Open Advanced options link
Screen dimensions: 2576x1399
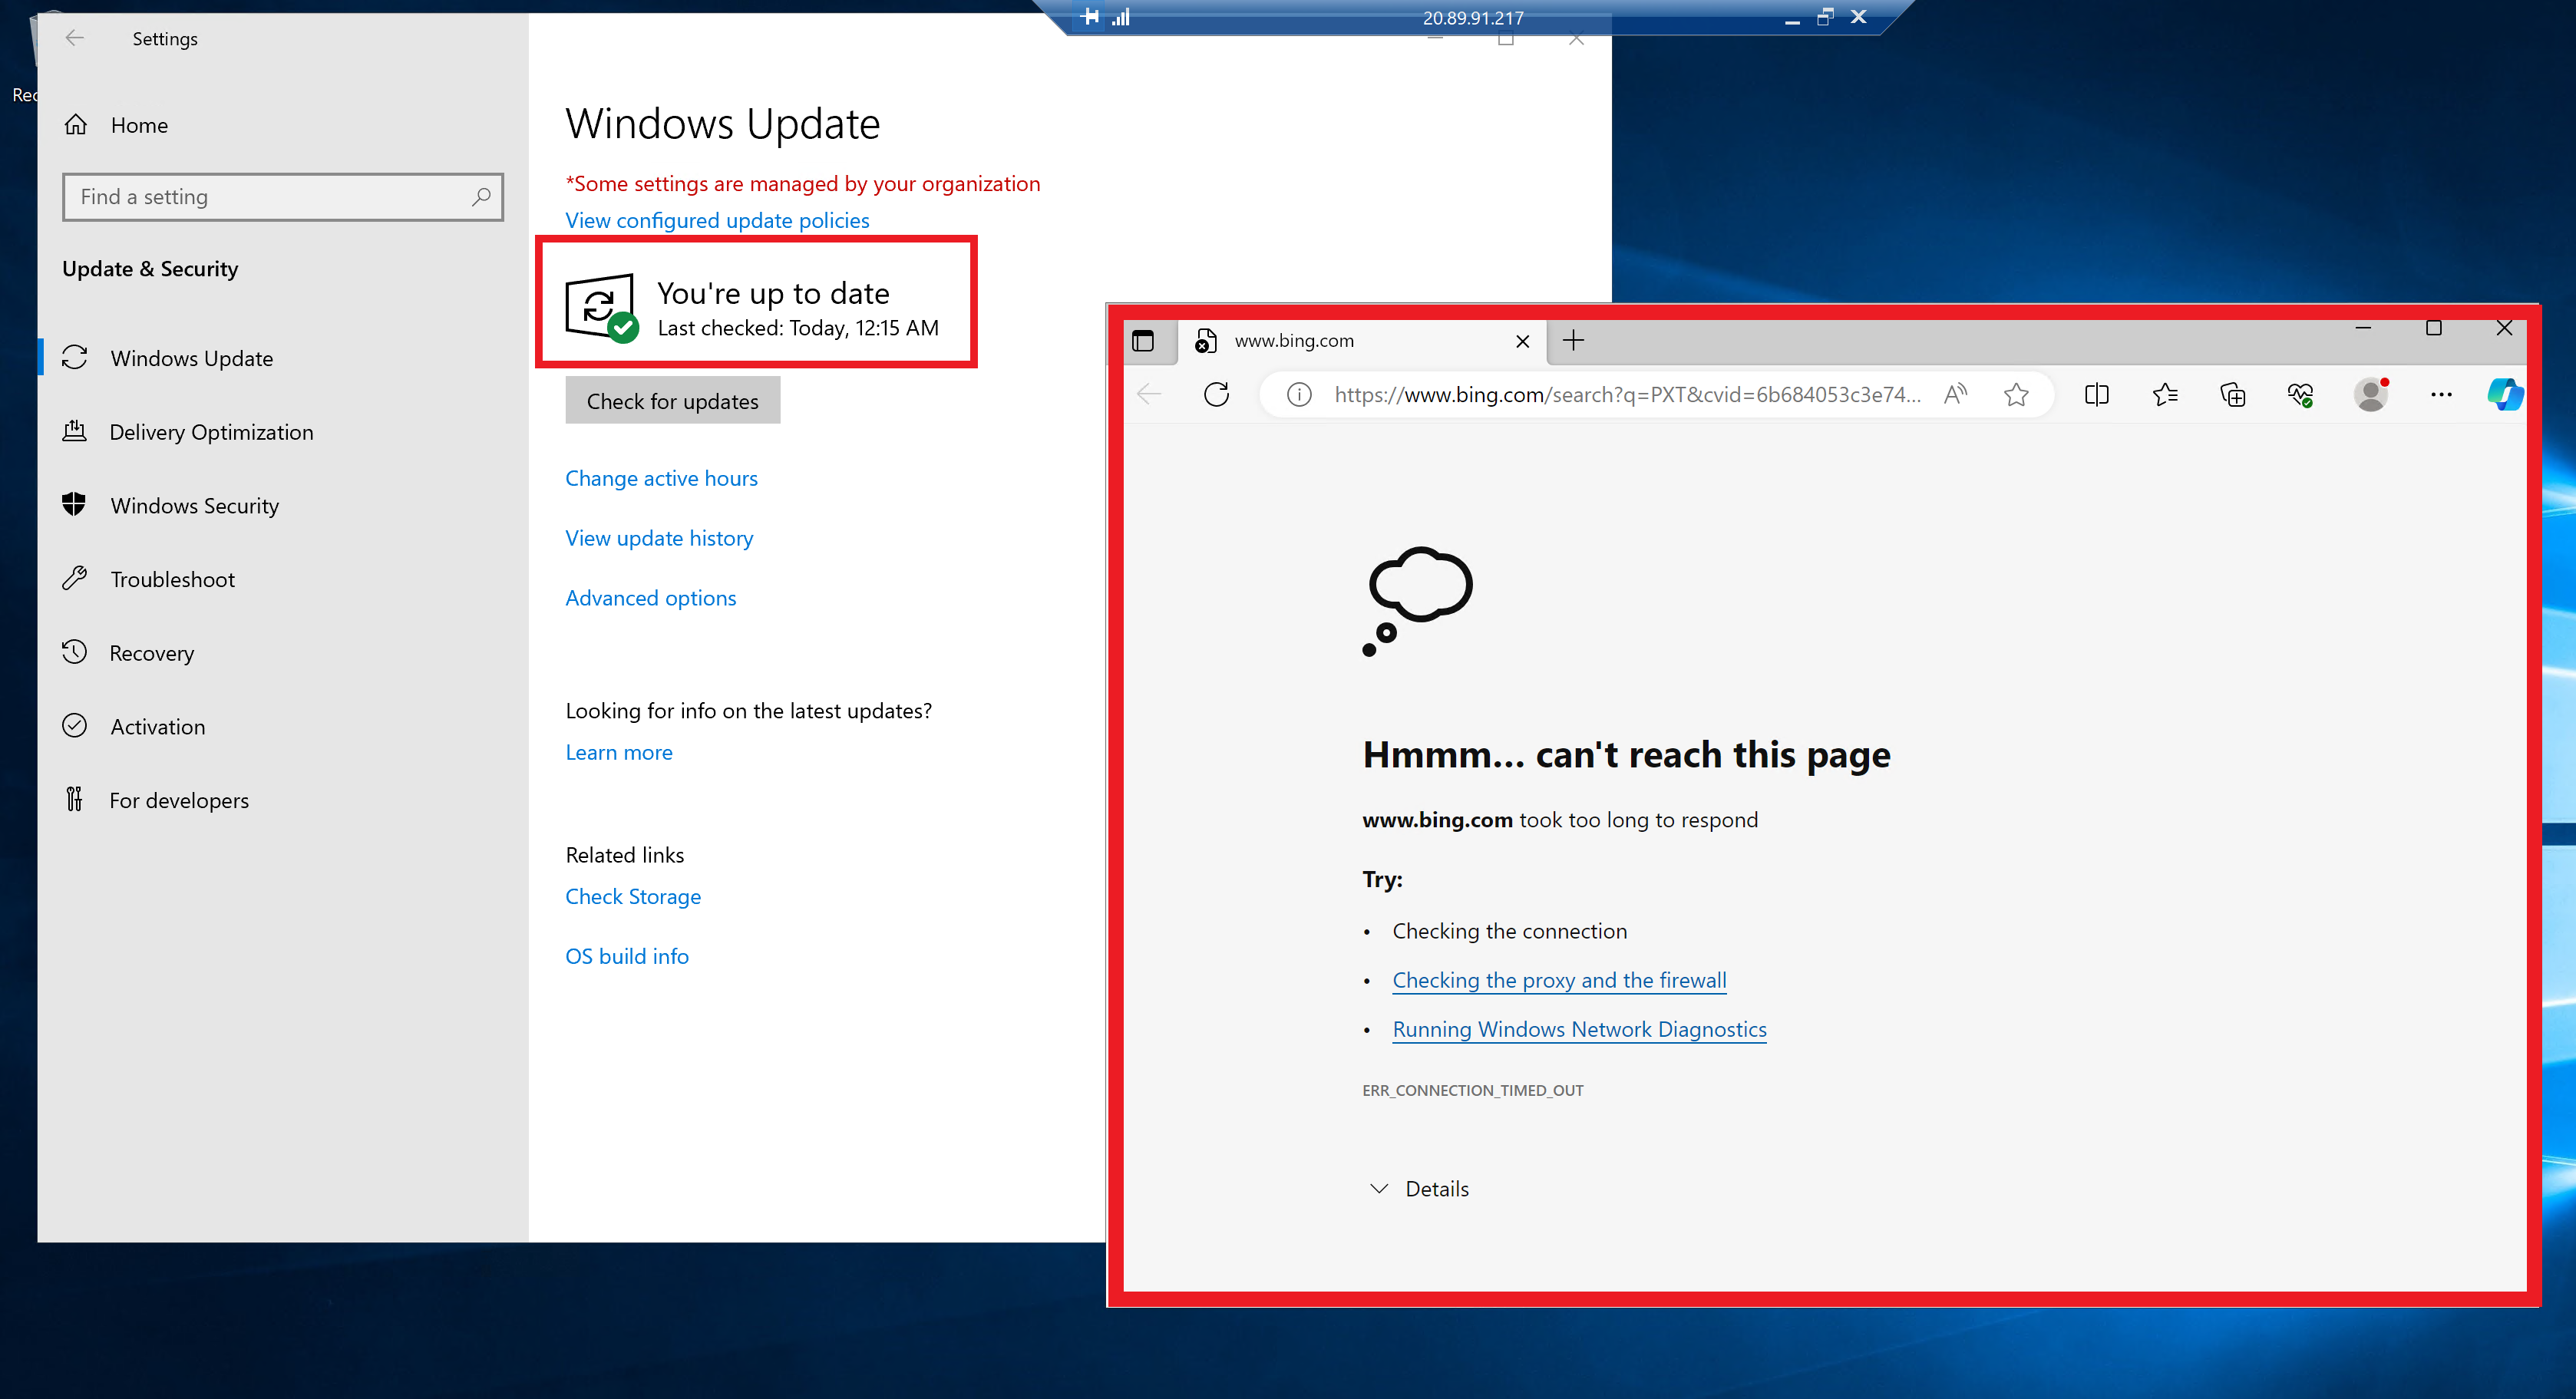coord(650,598)
